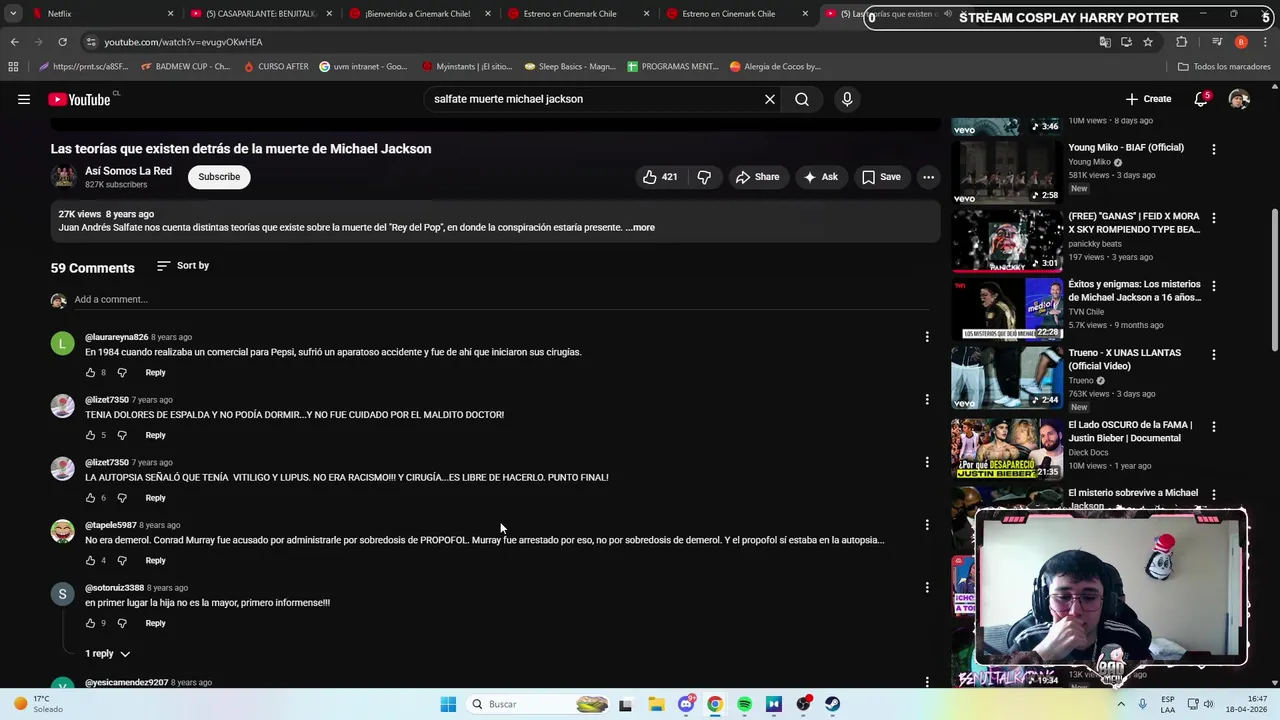Like the TENIA DOLORES DE ESPALDA comment
Image resolution: width=1280 pixels, height=720 pixels.
(90, 435)
